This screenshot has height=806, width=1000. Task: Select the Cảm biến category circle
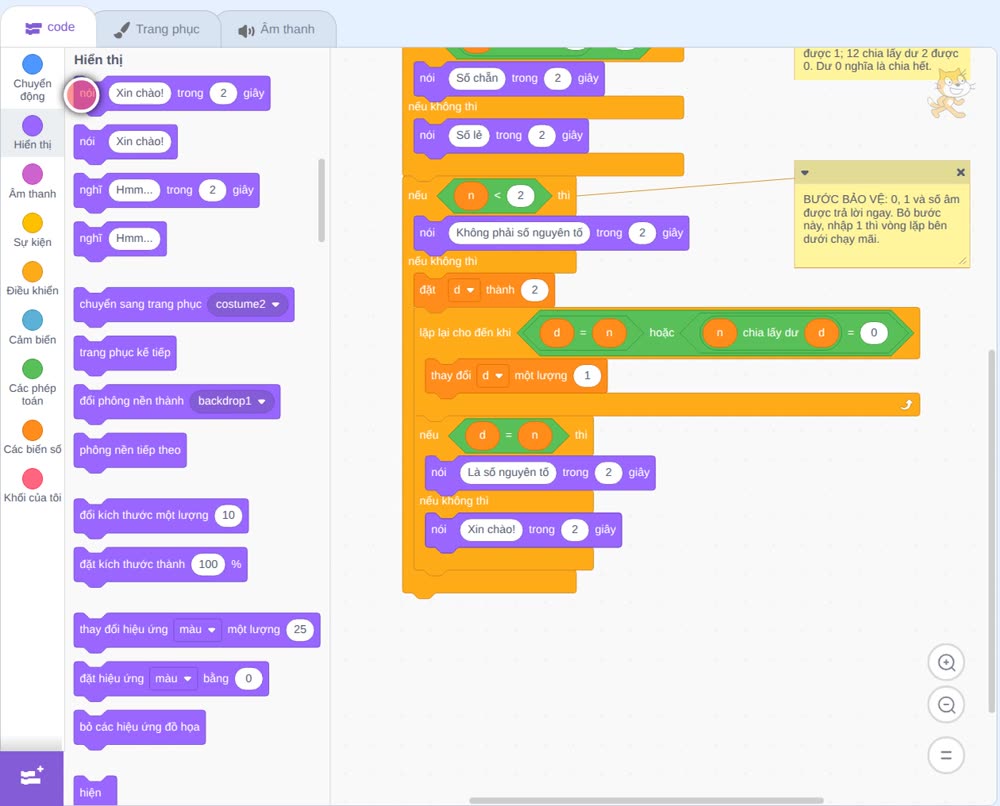(33, 320)
